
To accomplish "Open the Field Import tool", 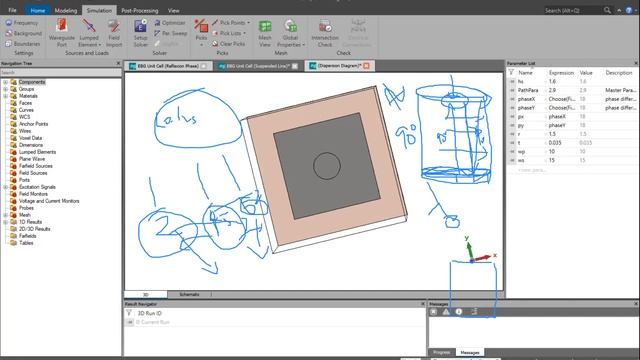I will pyautogui.click(x=114, y=33).
